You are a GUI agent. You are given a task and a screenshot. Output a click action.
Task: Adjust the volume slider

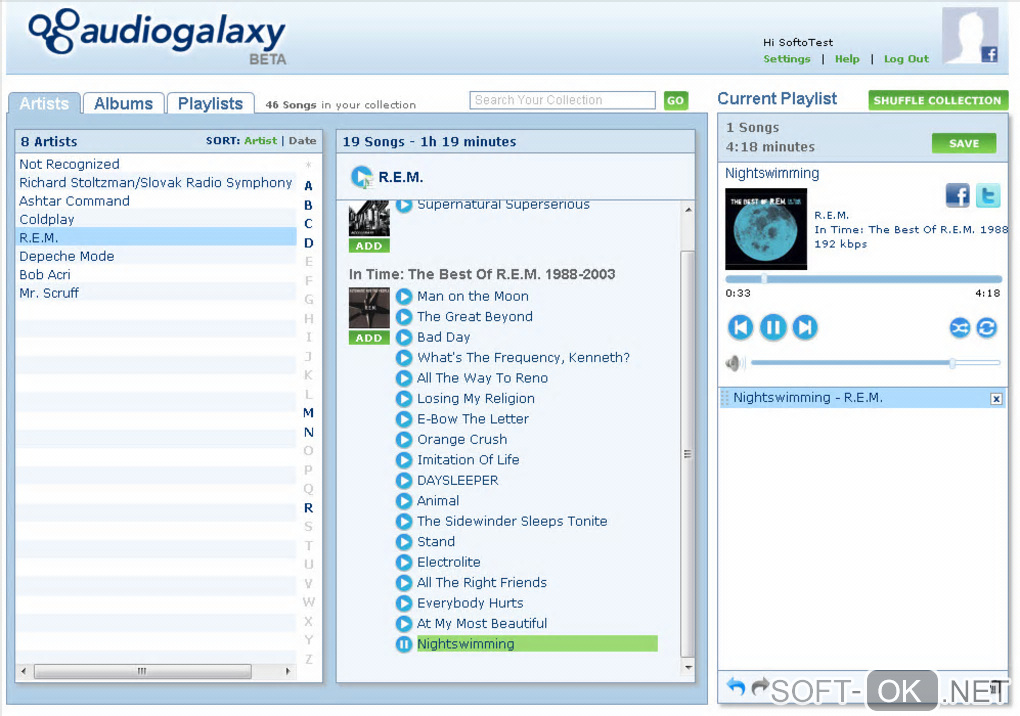[x=875, y=363]
